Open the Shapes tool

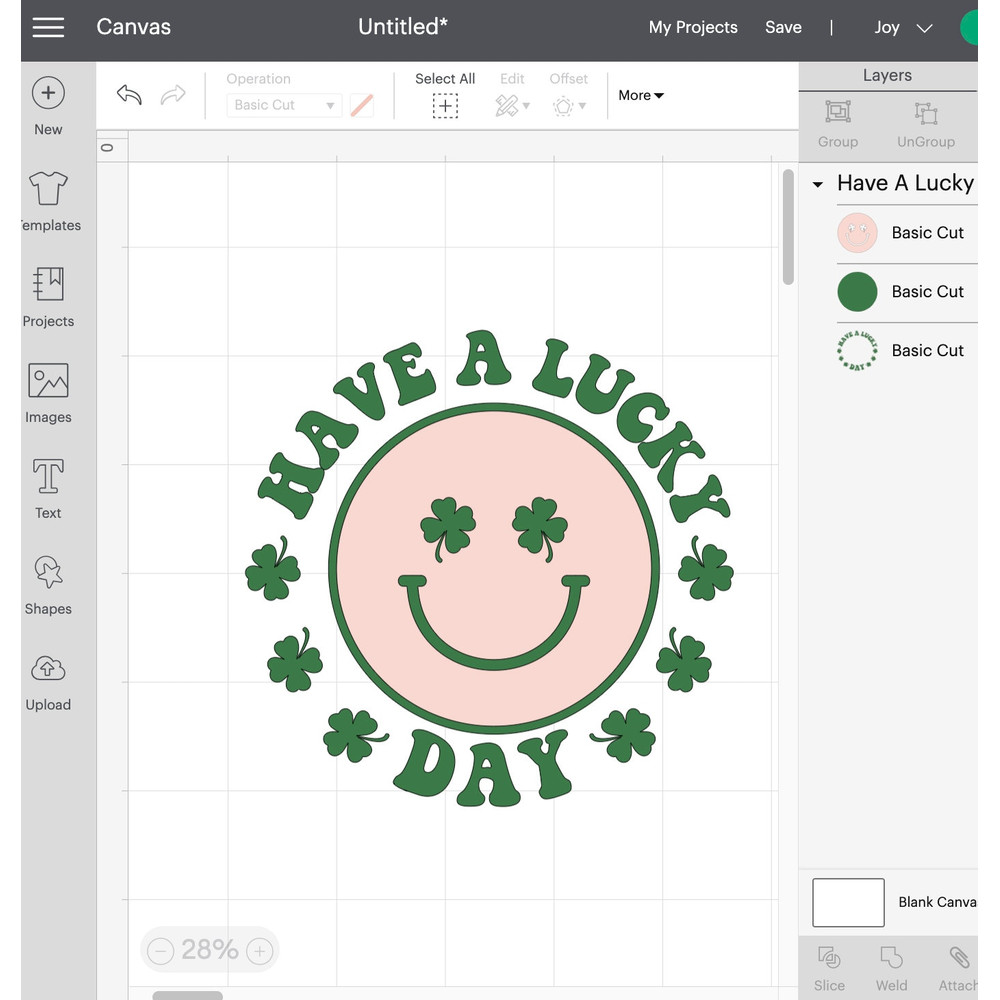pos(47,583)
